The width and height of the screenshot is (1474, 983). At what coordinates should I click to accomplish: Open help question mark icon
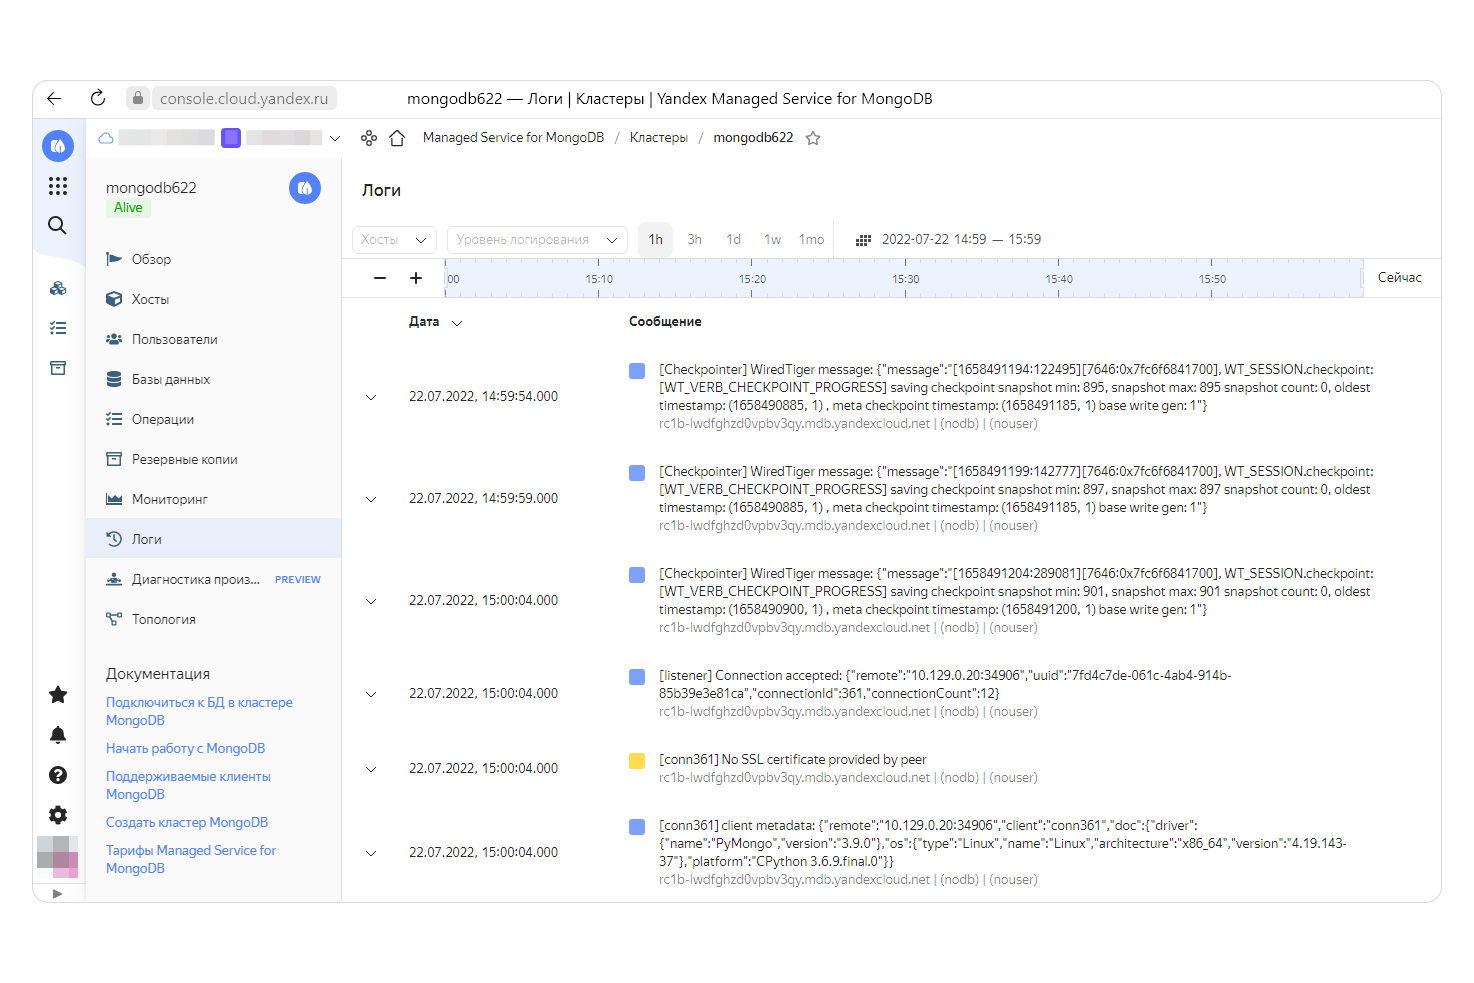tap(58, 775)
